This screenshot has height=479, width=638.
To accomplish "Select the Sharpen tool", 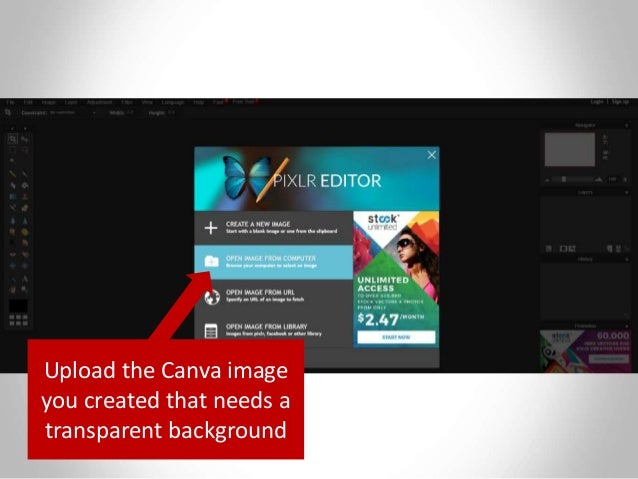I will pos(24,220).
